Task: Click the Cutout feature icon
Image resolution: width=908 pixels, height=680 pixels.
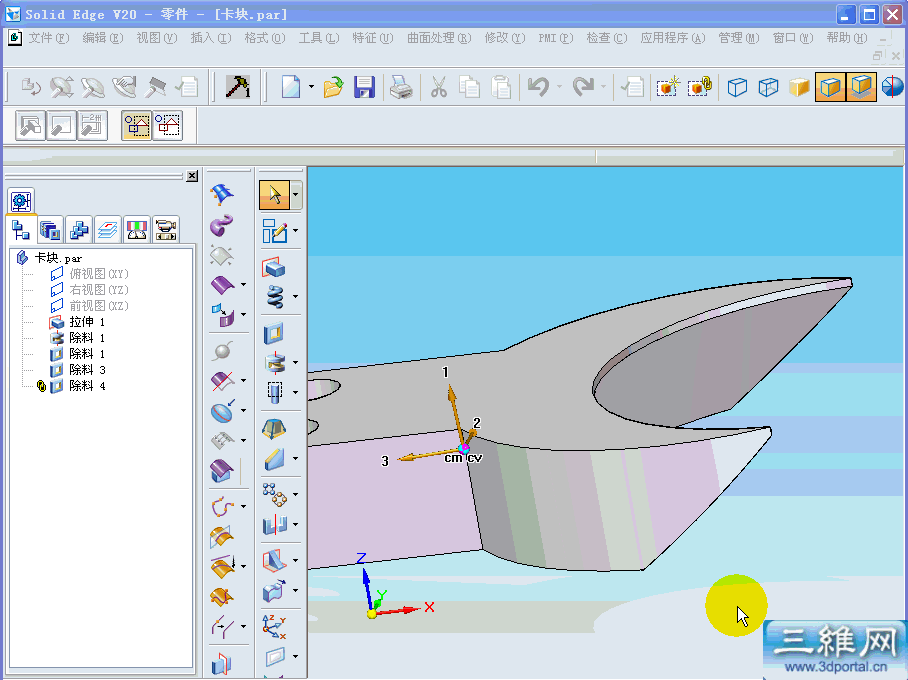Action: (x=273, y=334)
